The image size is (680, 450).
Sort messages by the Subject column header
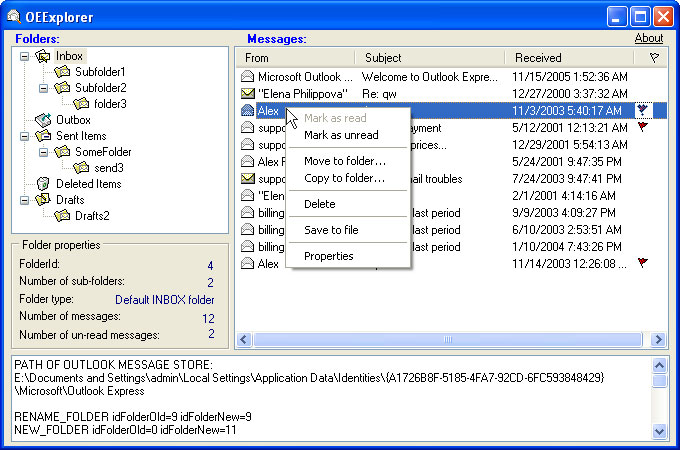point(430,58)
